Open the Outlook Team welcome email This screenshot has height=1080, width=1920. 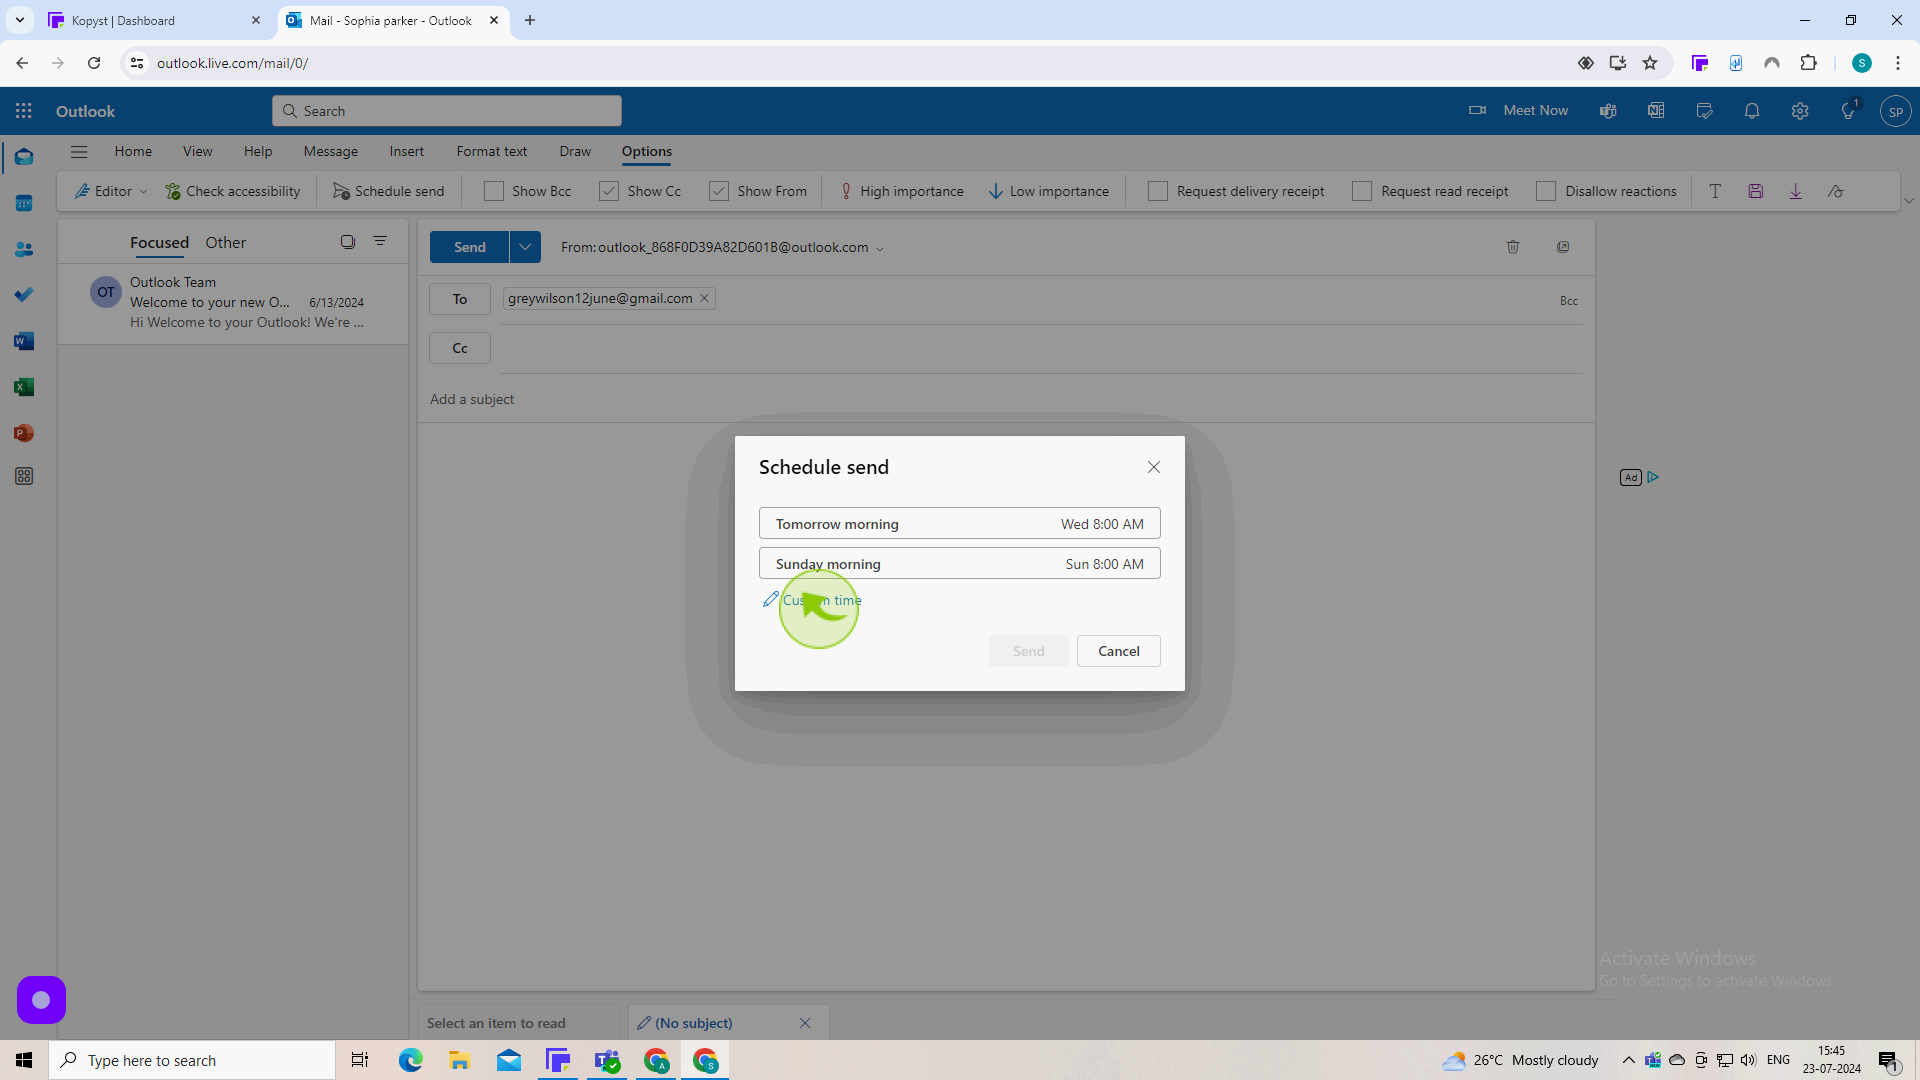pyautogui.click(x=233, y=302)
